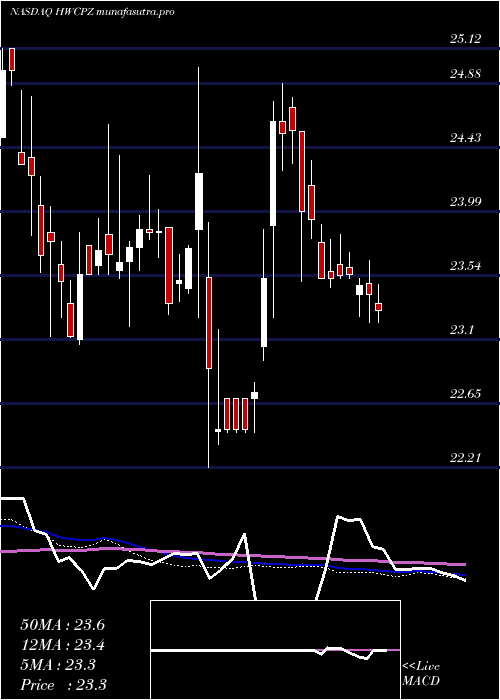500x700 pixels.
Task: Click the NASDAQ HWCPZ munafasutra.pro title text
Action: pyautogui.click(x=92, y=12)
